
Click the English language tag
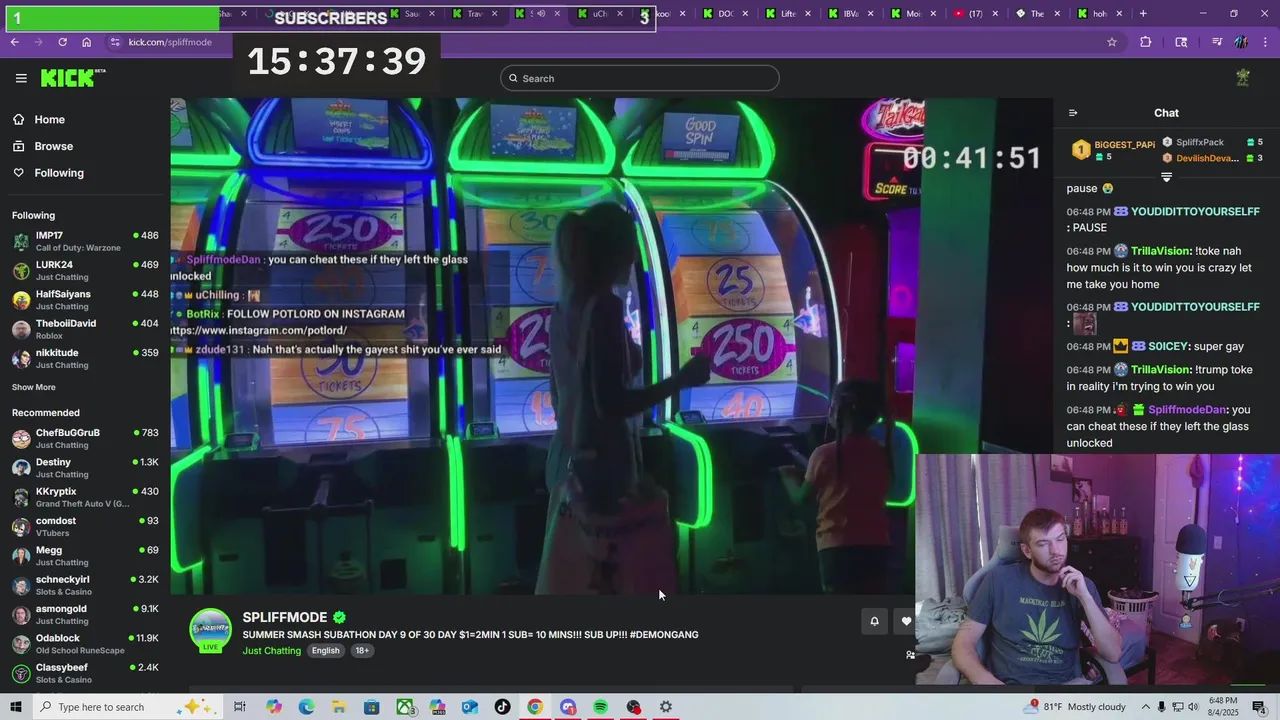[x=325, y=651]
